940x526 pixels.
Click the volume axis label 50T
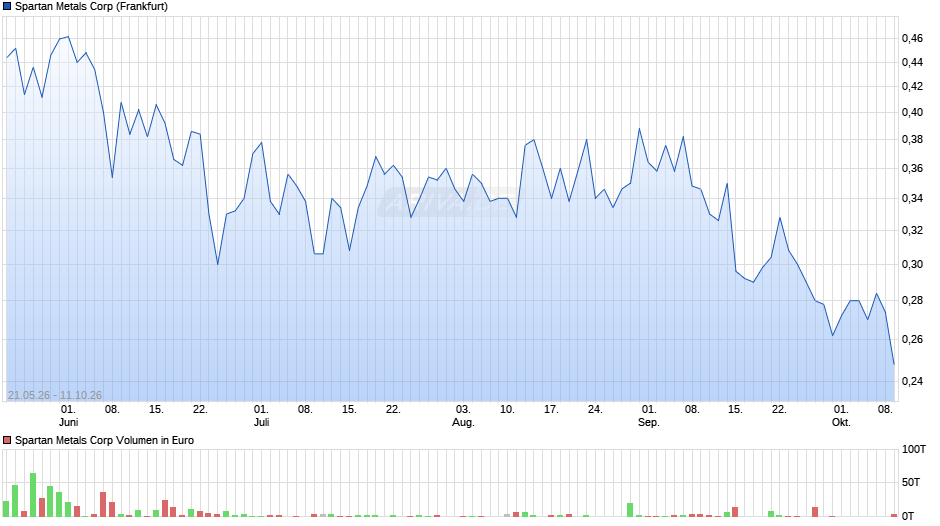[911, 482]
